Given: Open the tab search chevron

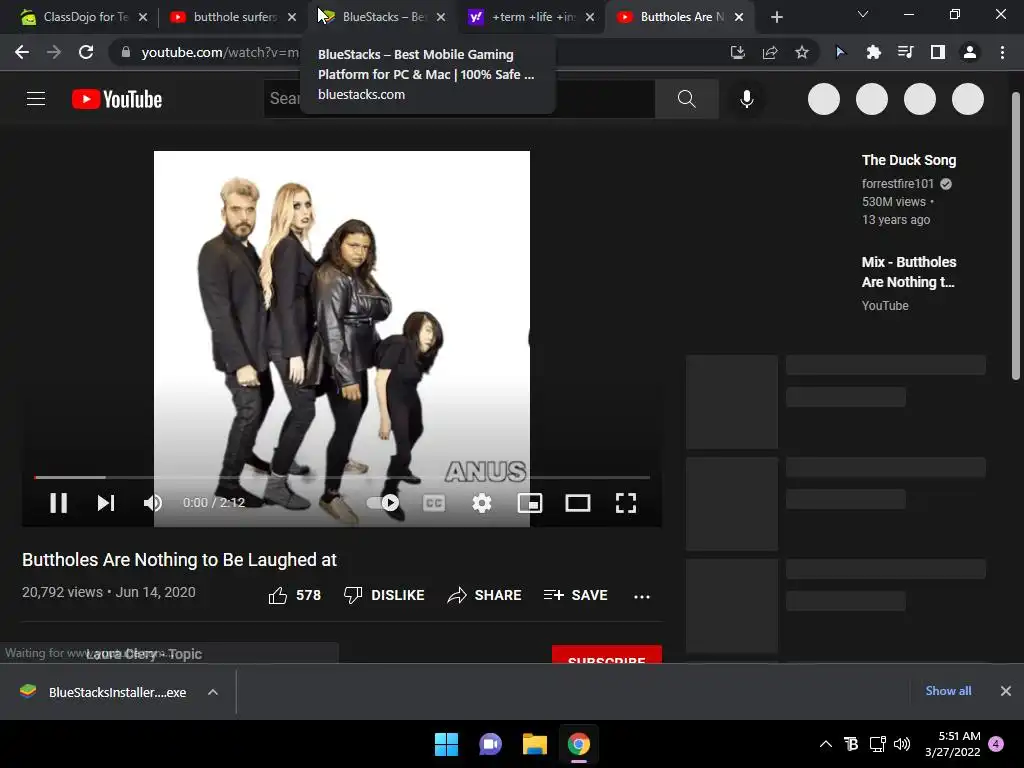Looking at the screenshot, I should click(863, 14).
